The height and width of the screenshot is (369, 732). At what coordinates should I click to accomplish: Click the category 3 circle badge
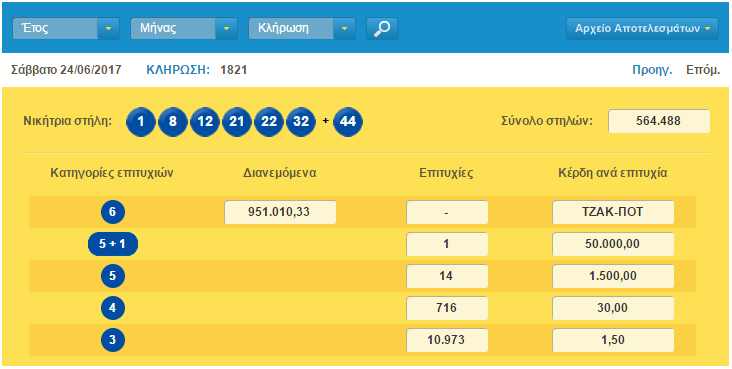[x=113, y=340]
